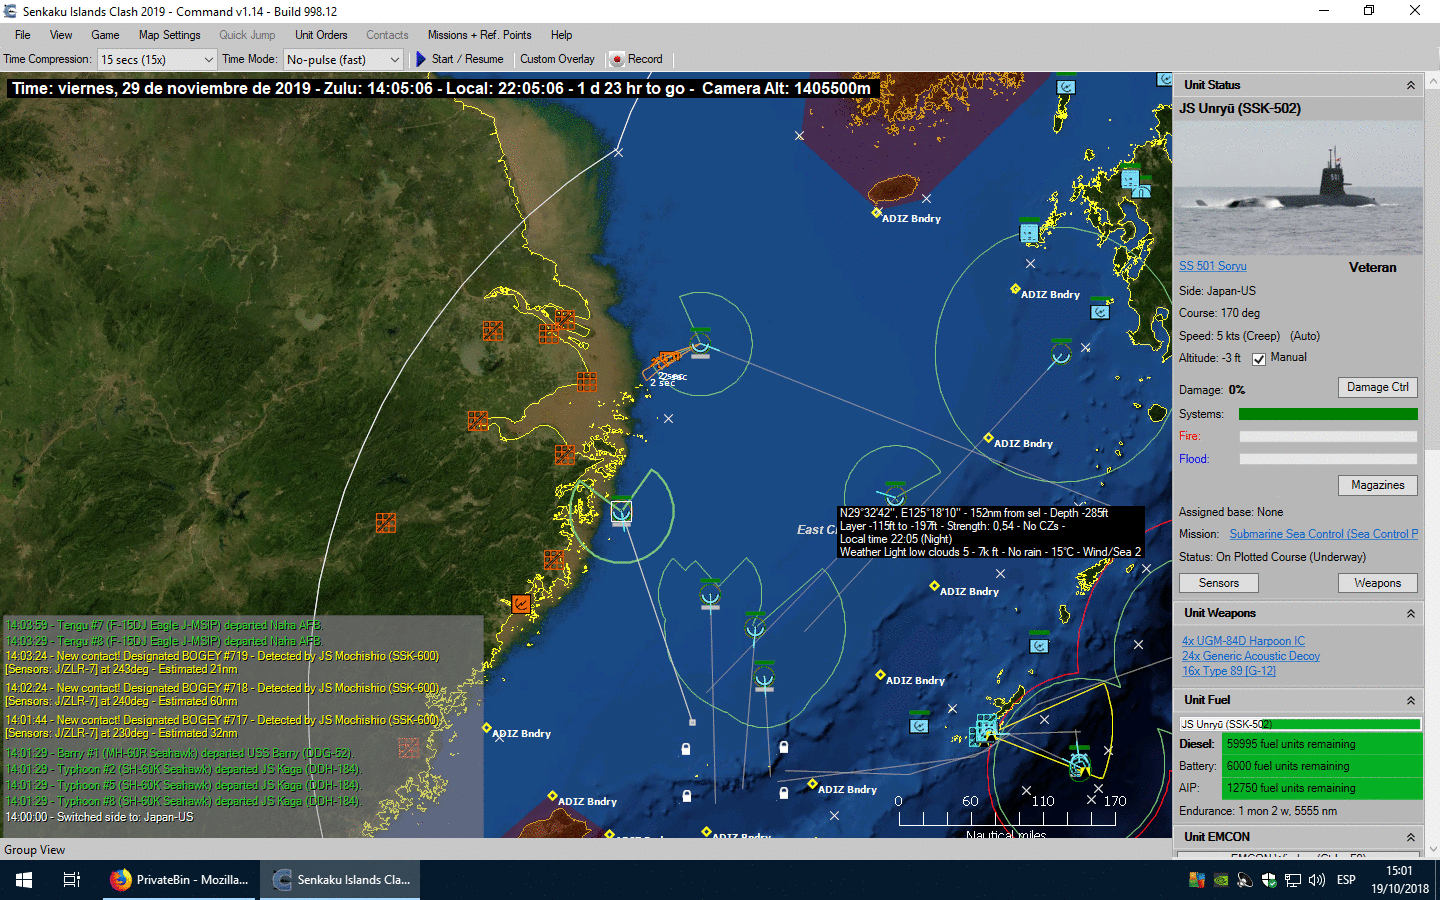This screenshot has width=1440, height=900.
Task: Select the submarine unit beside the orange ship group
Action: [x=700, y=344]
